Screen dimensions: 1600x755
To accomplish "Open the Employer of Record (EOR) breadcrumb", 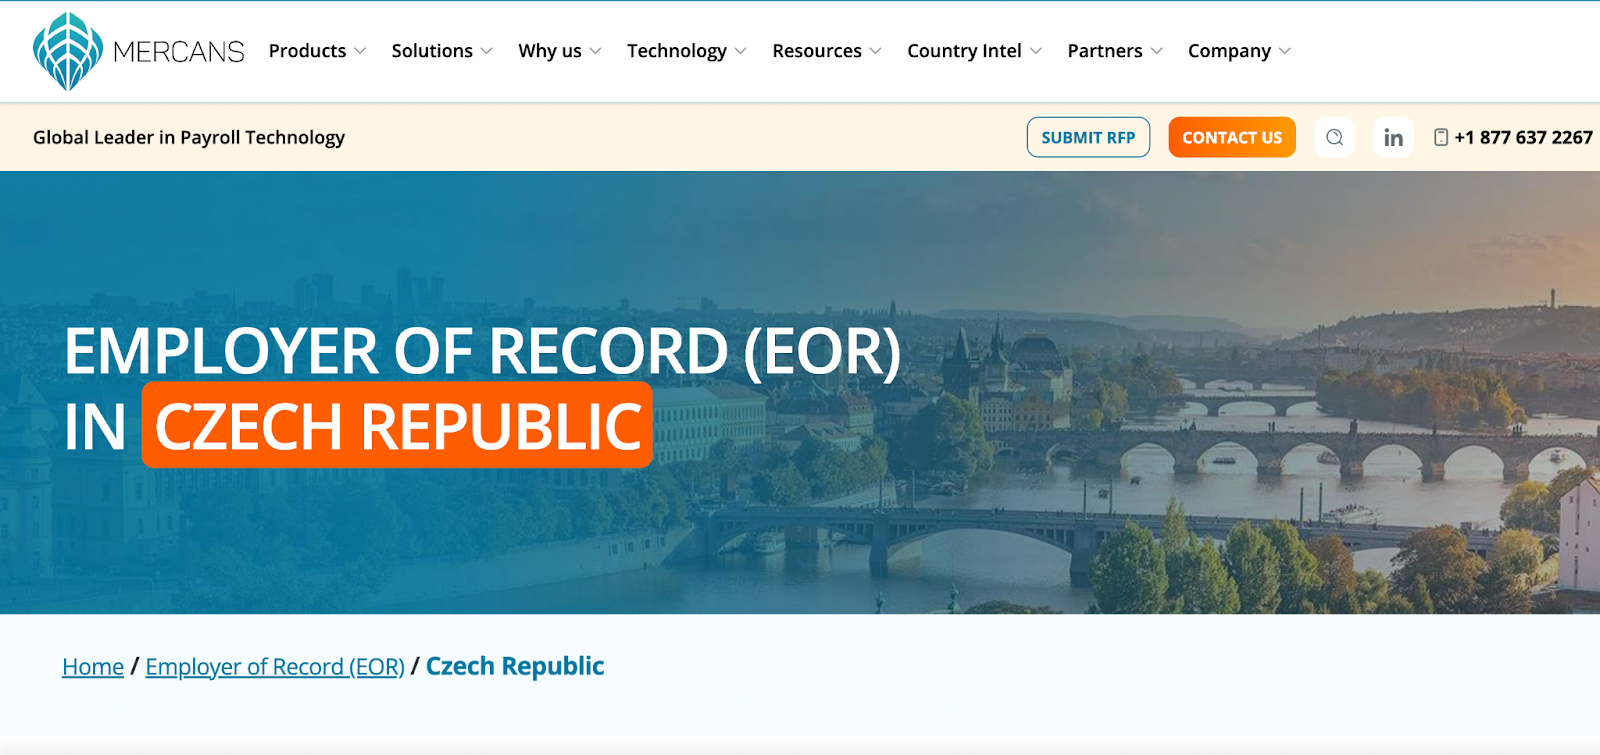I will click(x=275, y=667).
